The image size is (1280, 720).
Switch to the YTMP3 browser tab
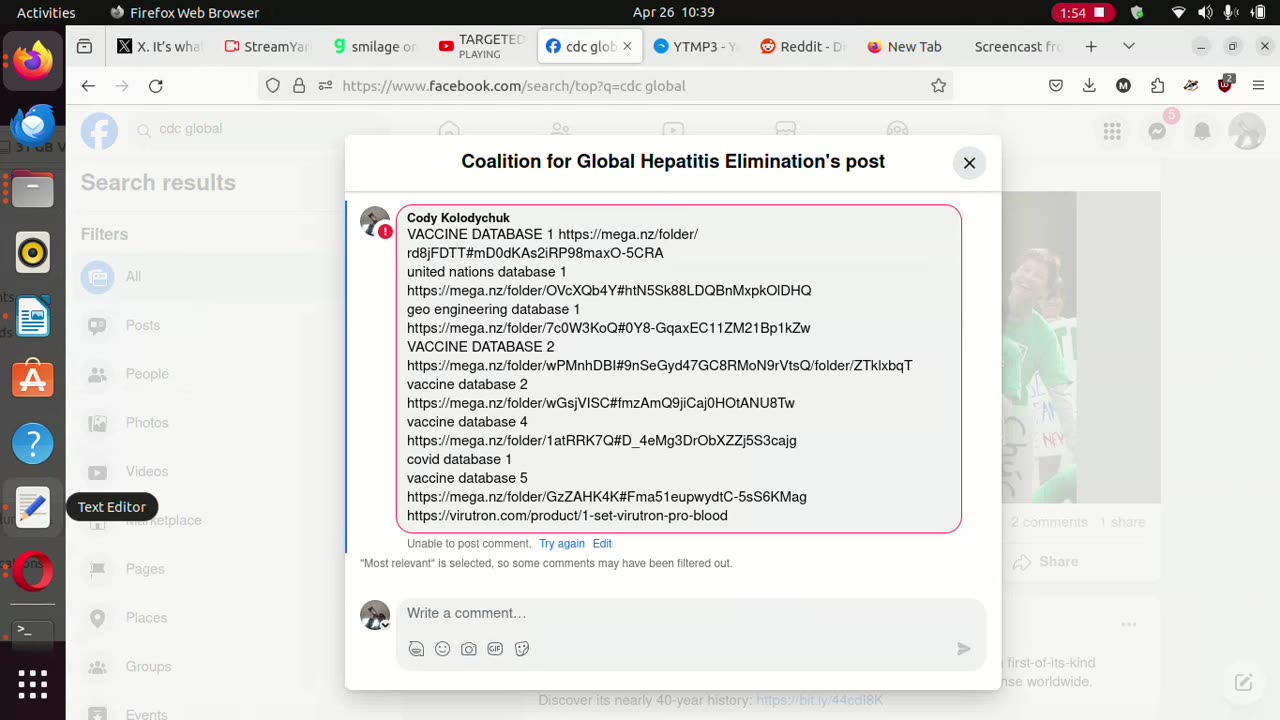click(697, 46)
